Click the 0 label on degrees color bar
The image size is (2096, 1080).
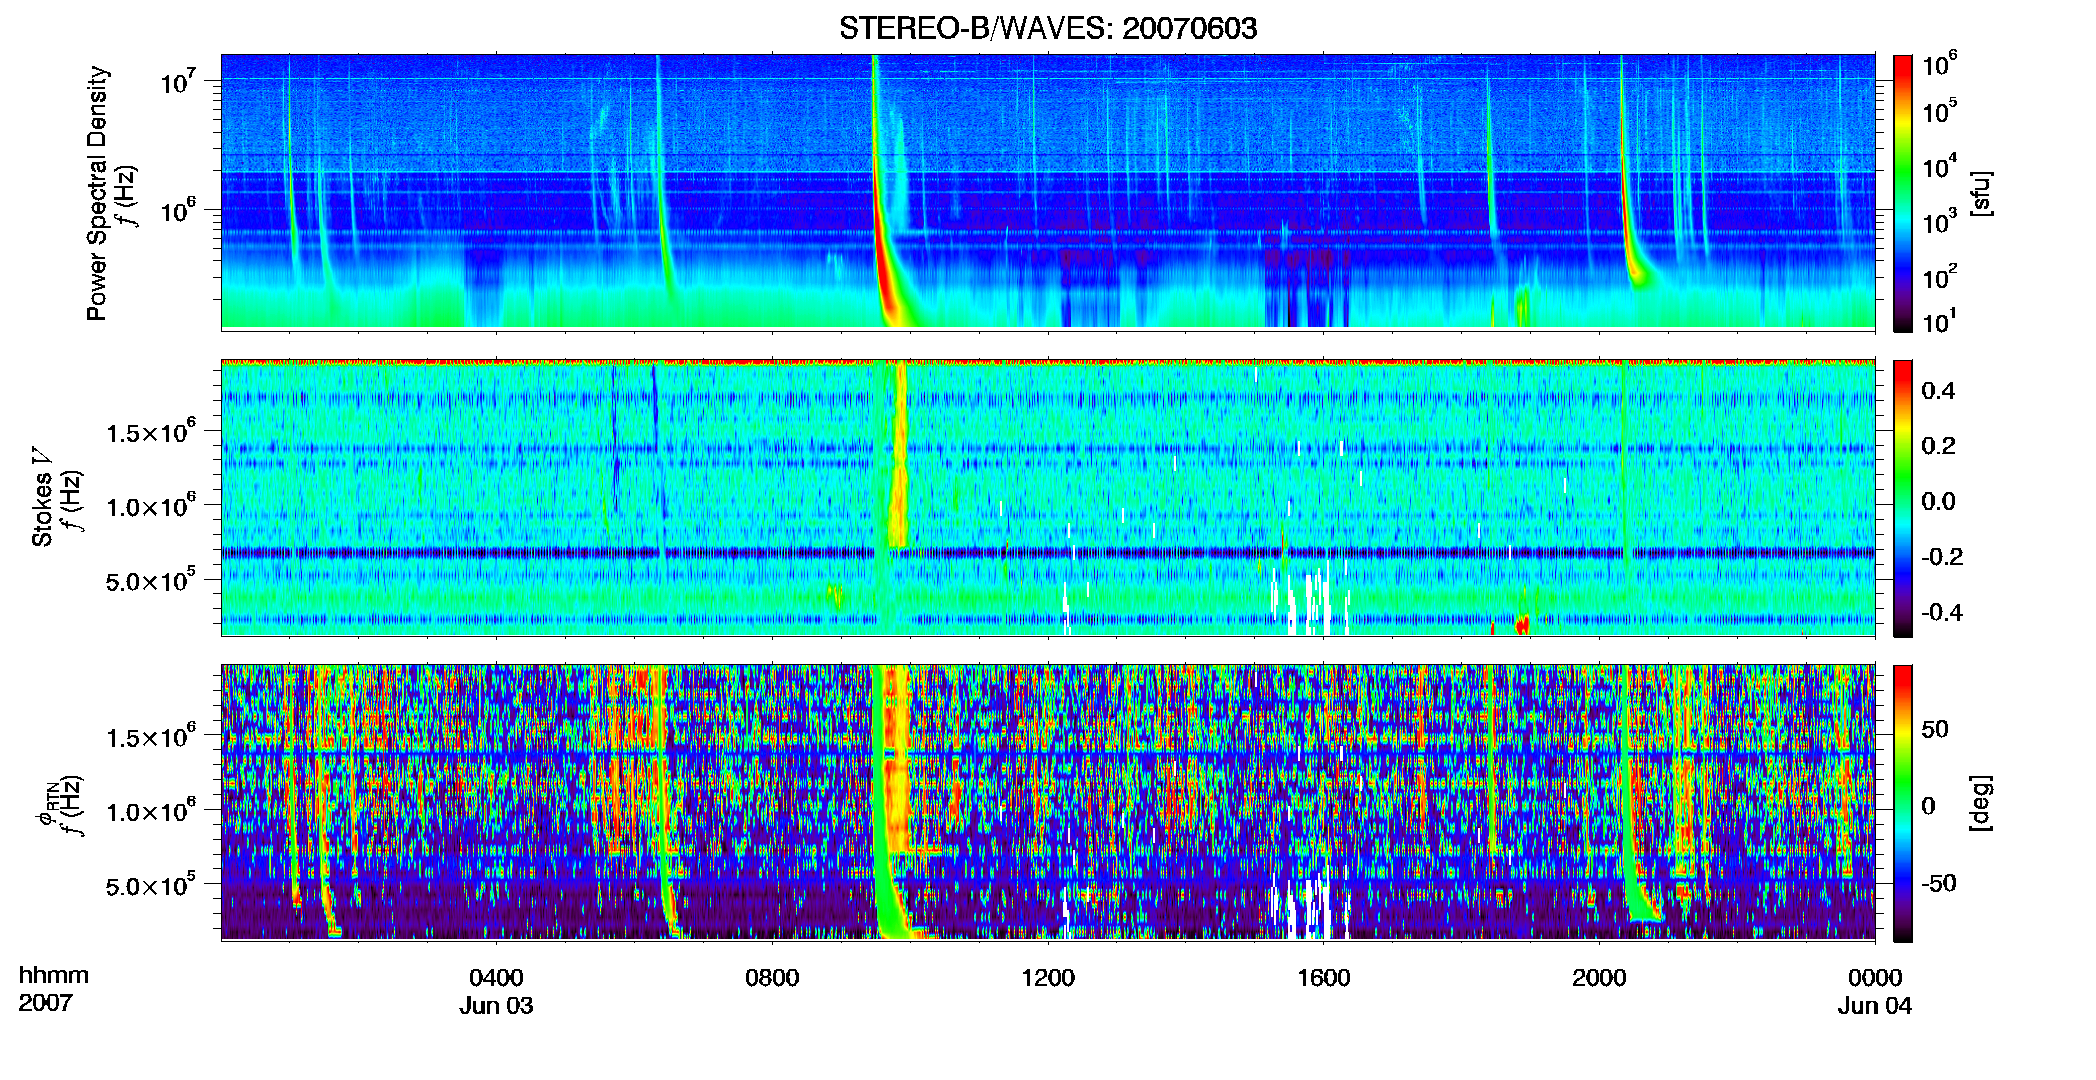(1928, 806)
